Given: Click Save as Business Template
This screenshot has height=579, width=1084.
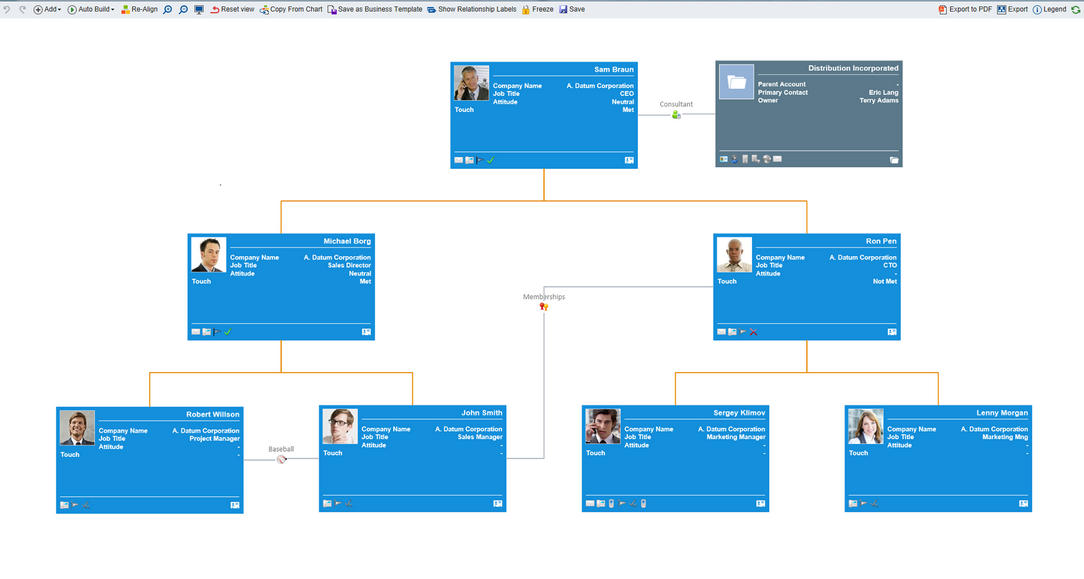Looking at the screenshot, I should (x=375, y=9).
